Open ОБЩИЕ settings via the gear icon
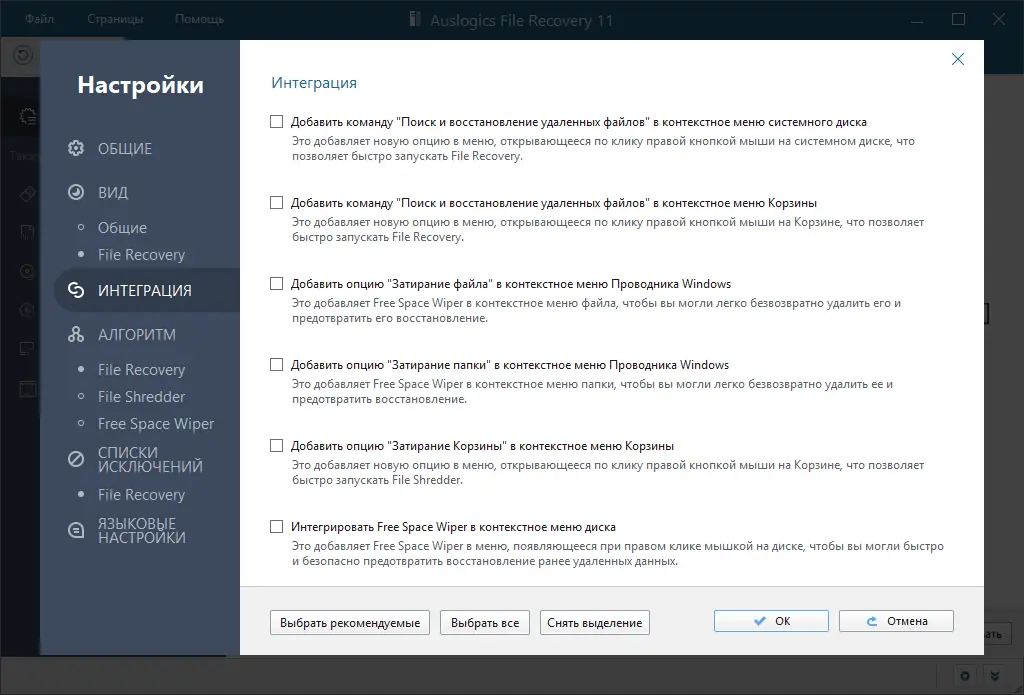This screenshot has height=695, width=1024. tap(74, 147)
